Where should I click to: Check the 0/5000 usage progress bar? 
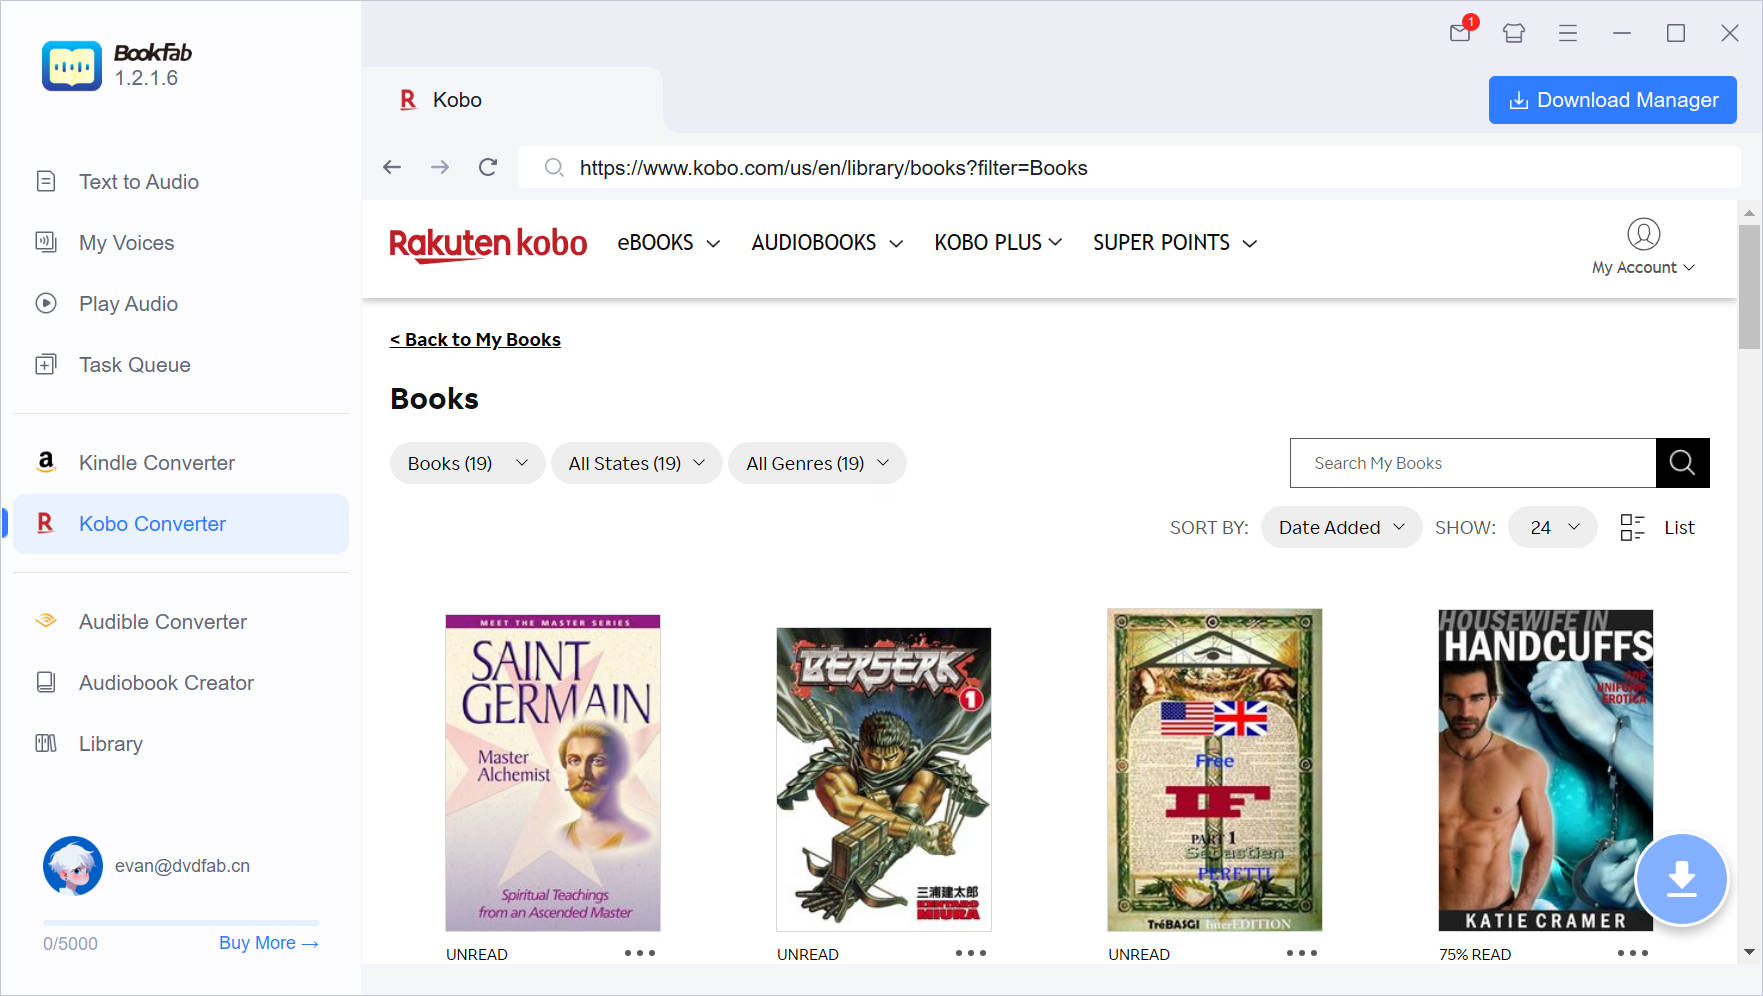[180, 924]
